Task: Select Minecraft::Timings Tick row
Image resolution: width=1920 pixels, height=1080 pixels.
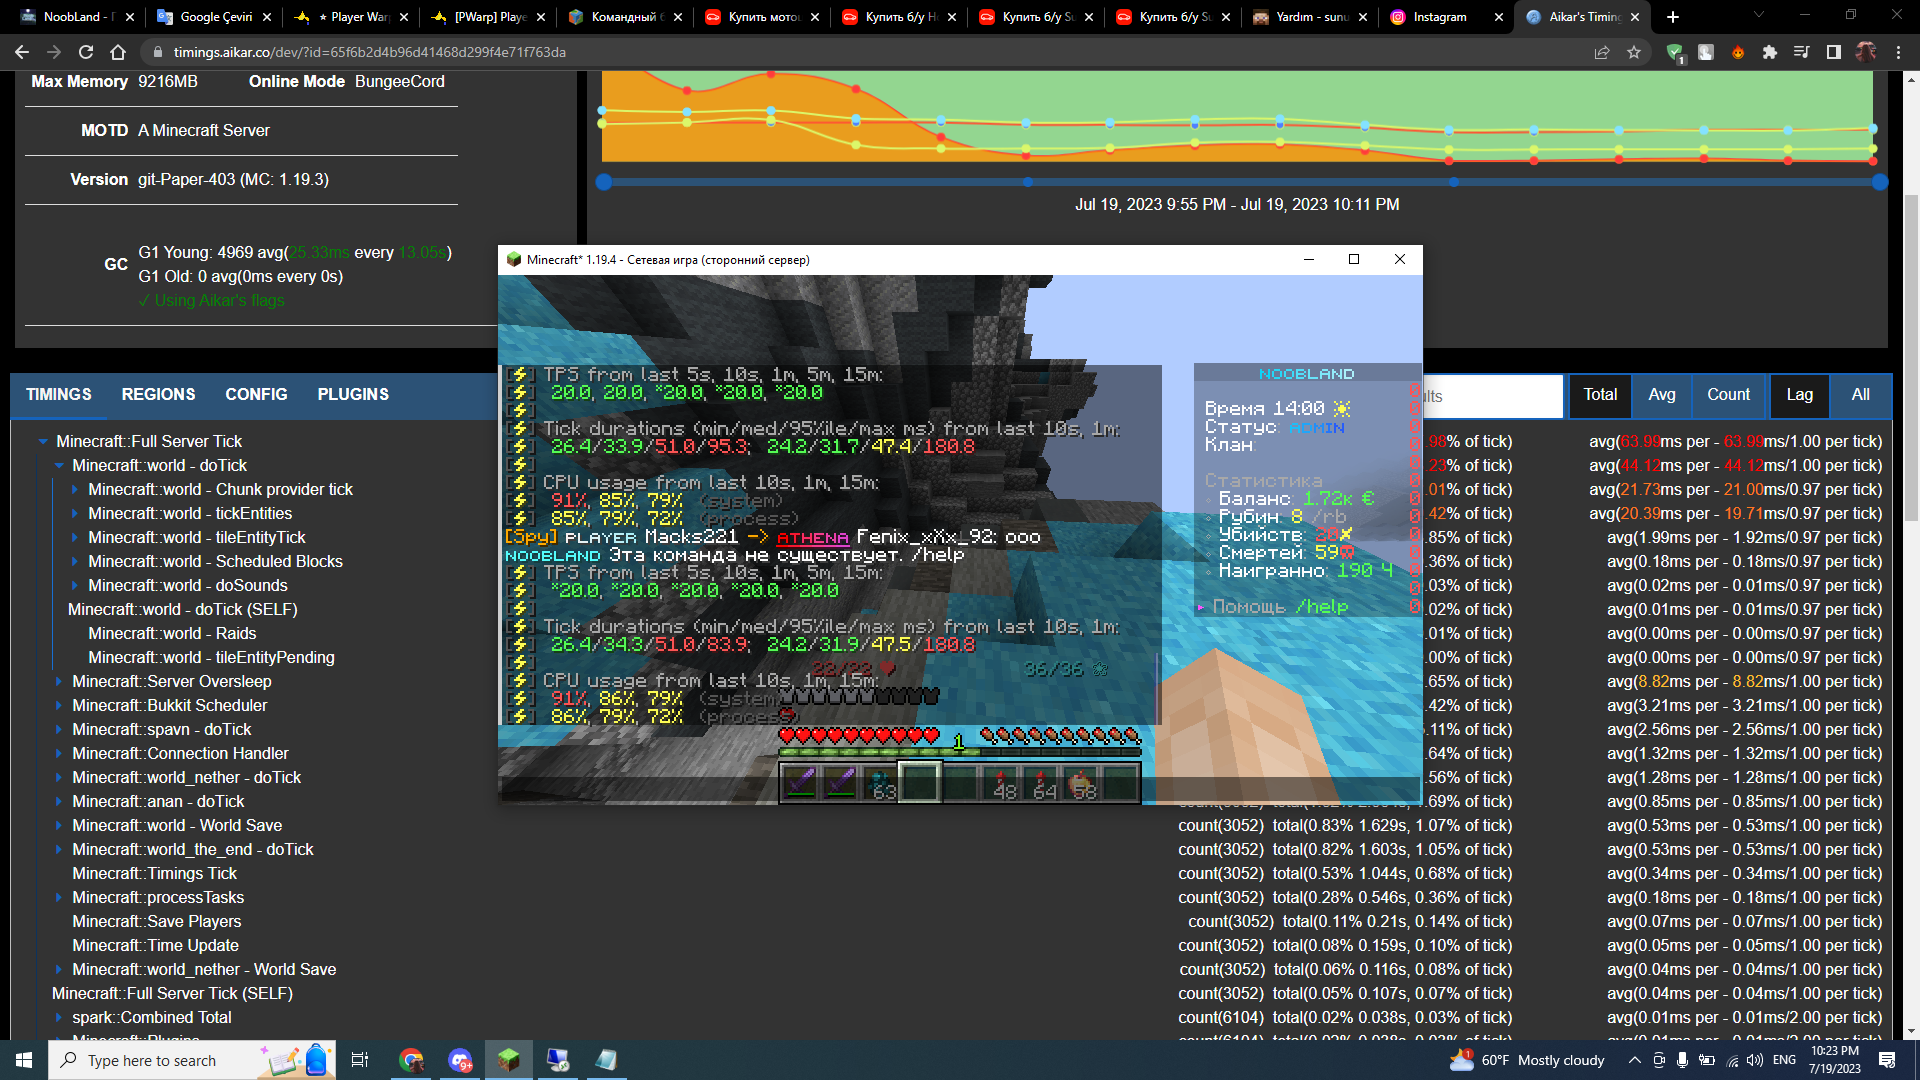Action: [x=155, y=873]
